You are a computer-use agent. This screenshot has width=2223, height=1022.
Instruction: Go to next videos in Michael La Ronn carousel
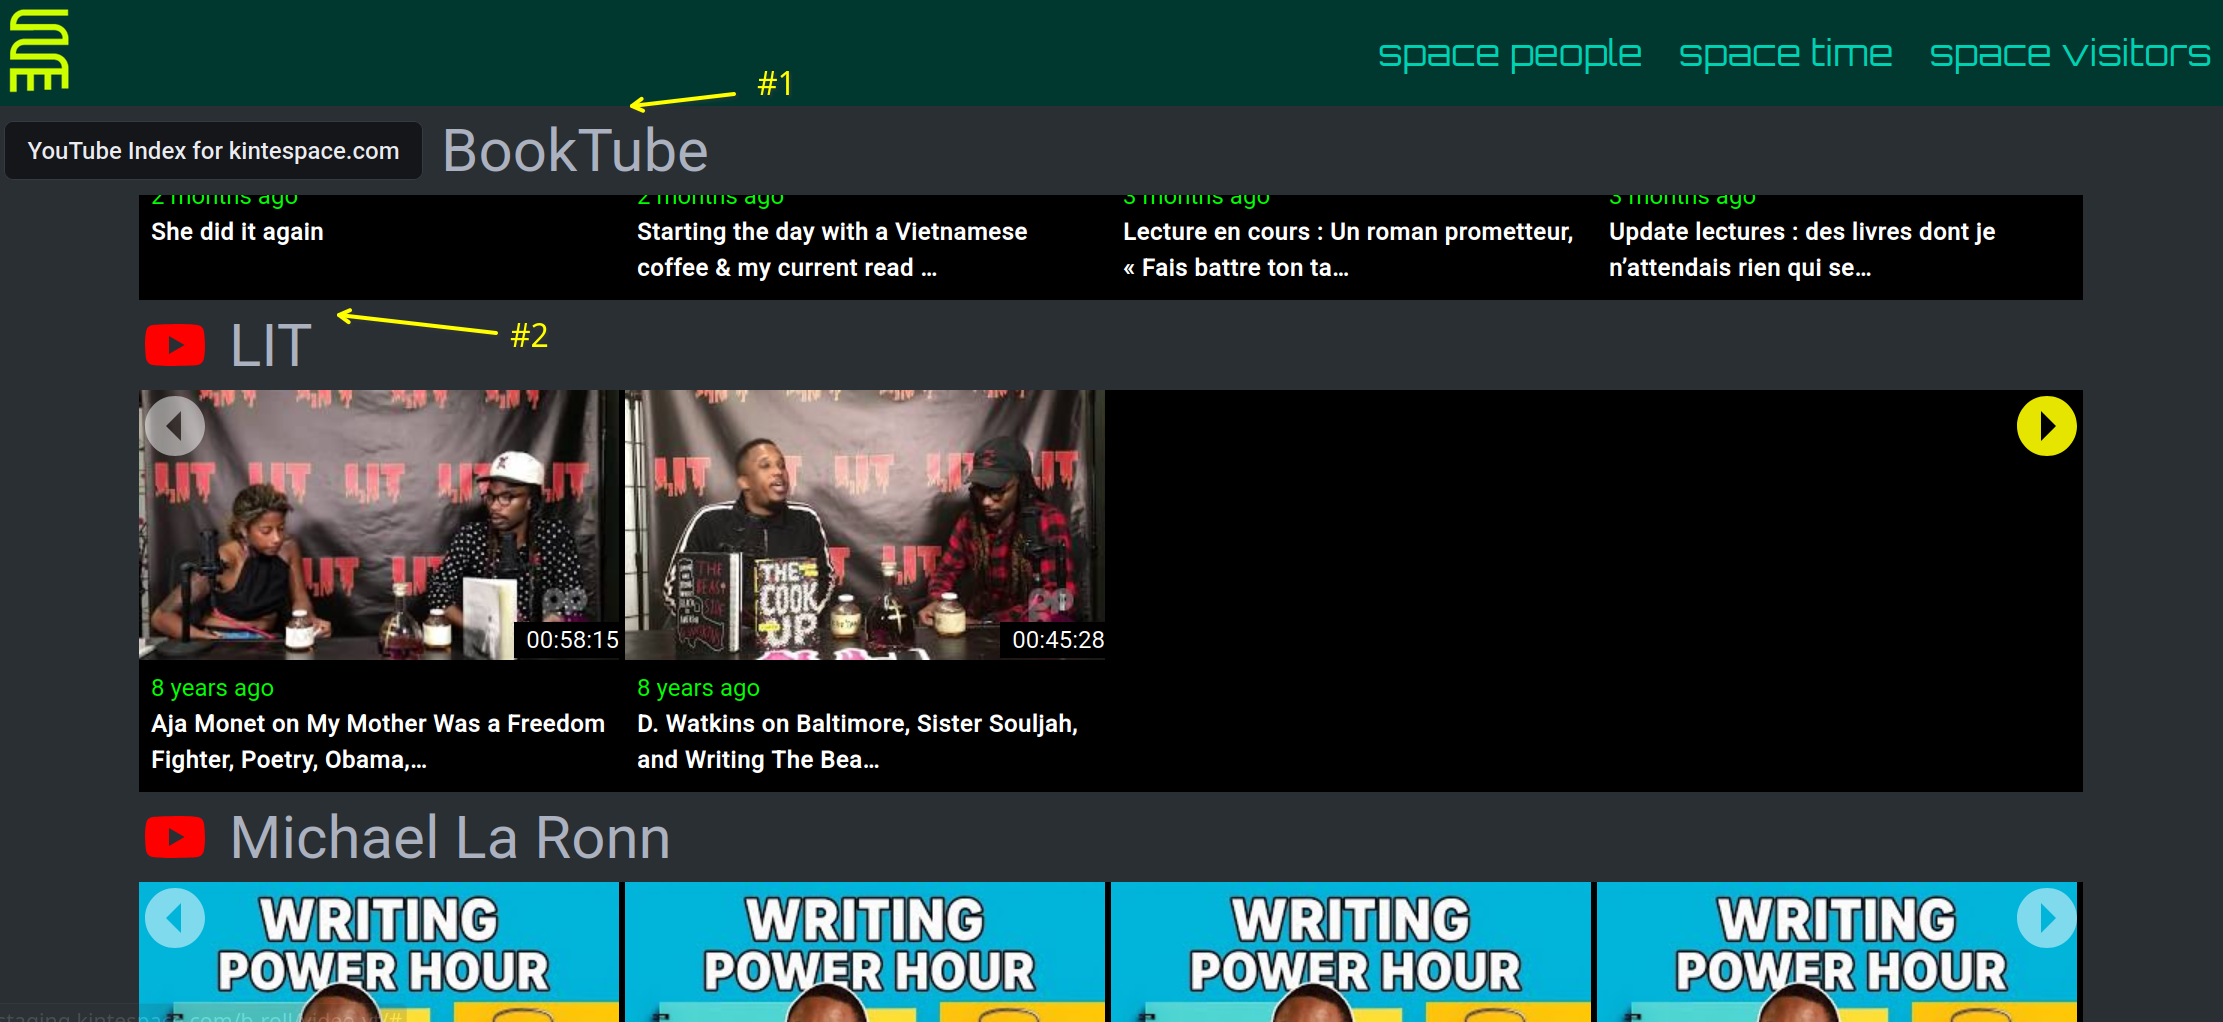tap(2046, 918)
